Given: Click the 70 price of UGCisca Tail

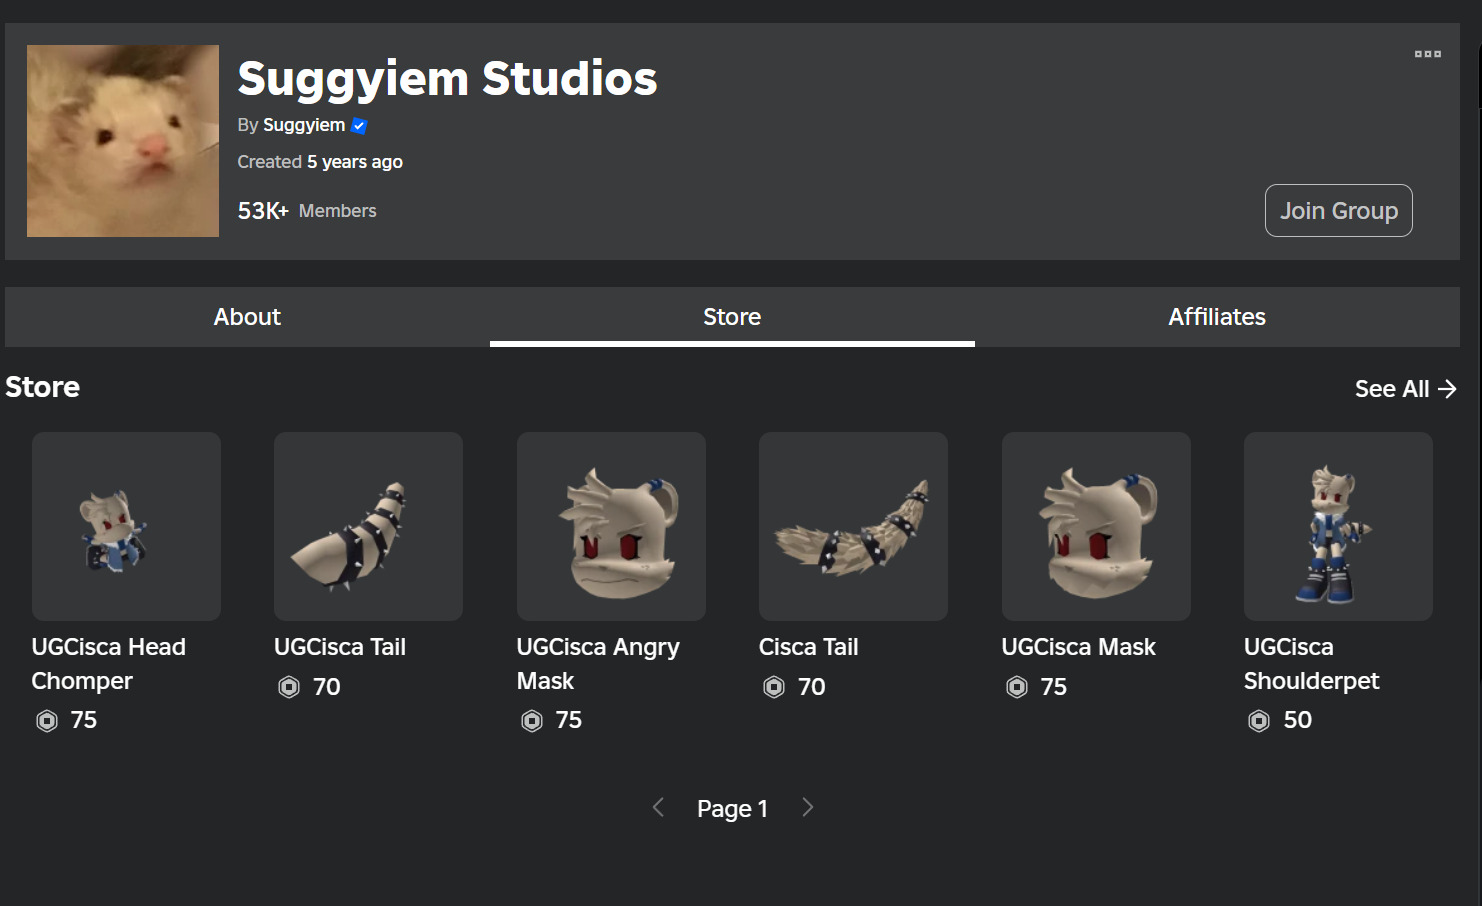Looking at the screenshot, I should click(327, 687).
